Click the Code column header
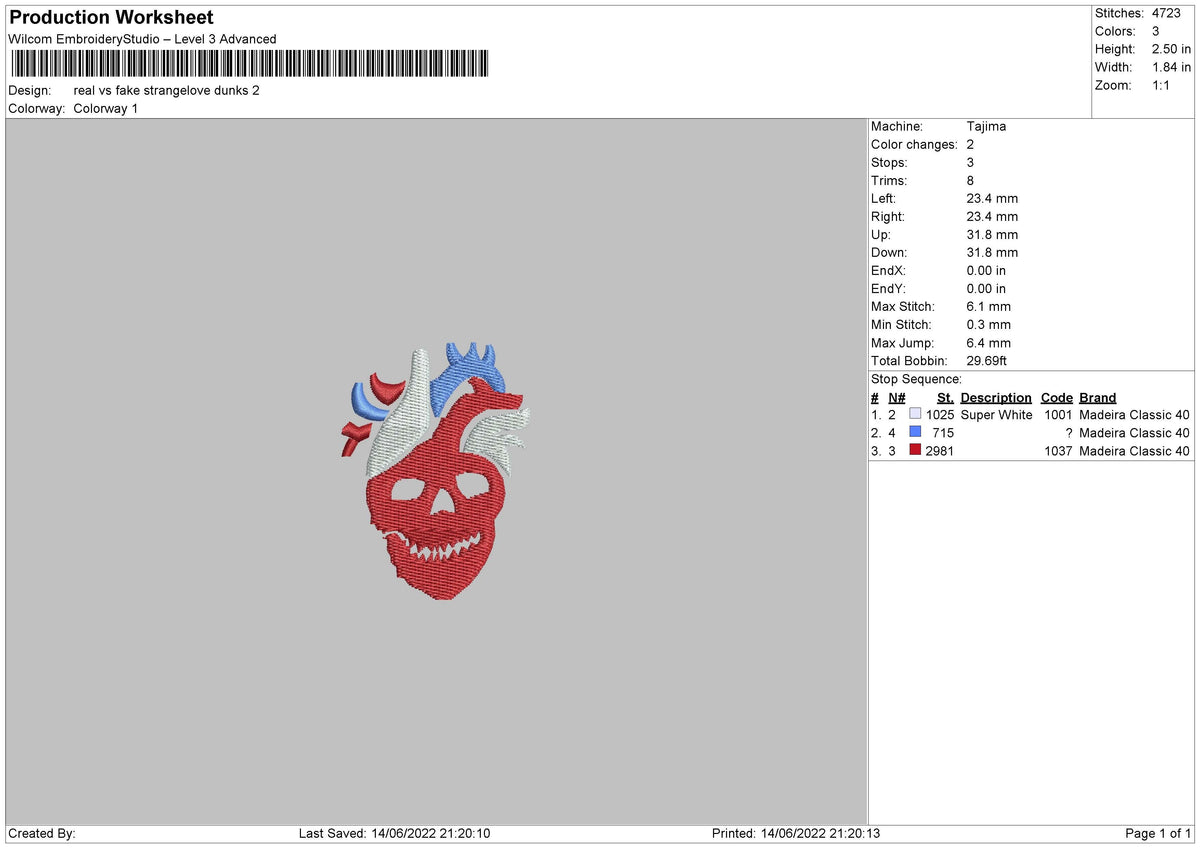Viewport: 1200px width, 848px height. coord(1056,397)
